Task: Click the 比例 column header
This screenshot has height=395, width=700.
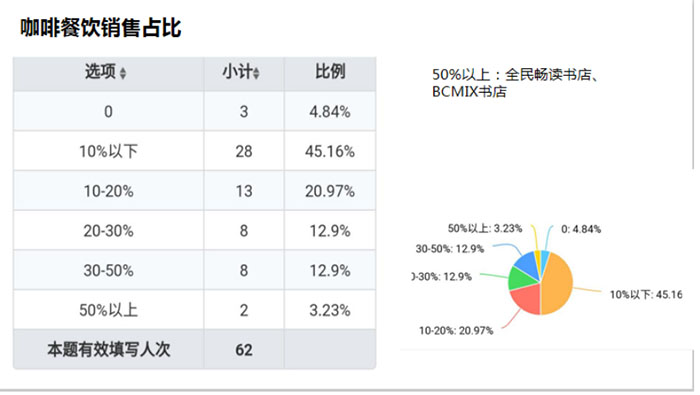Action: (330, 71)
